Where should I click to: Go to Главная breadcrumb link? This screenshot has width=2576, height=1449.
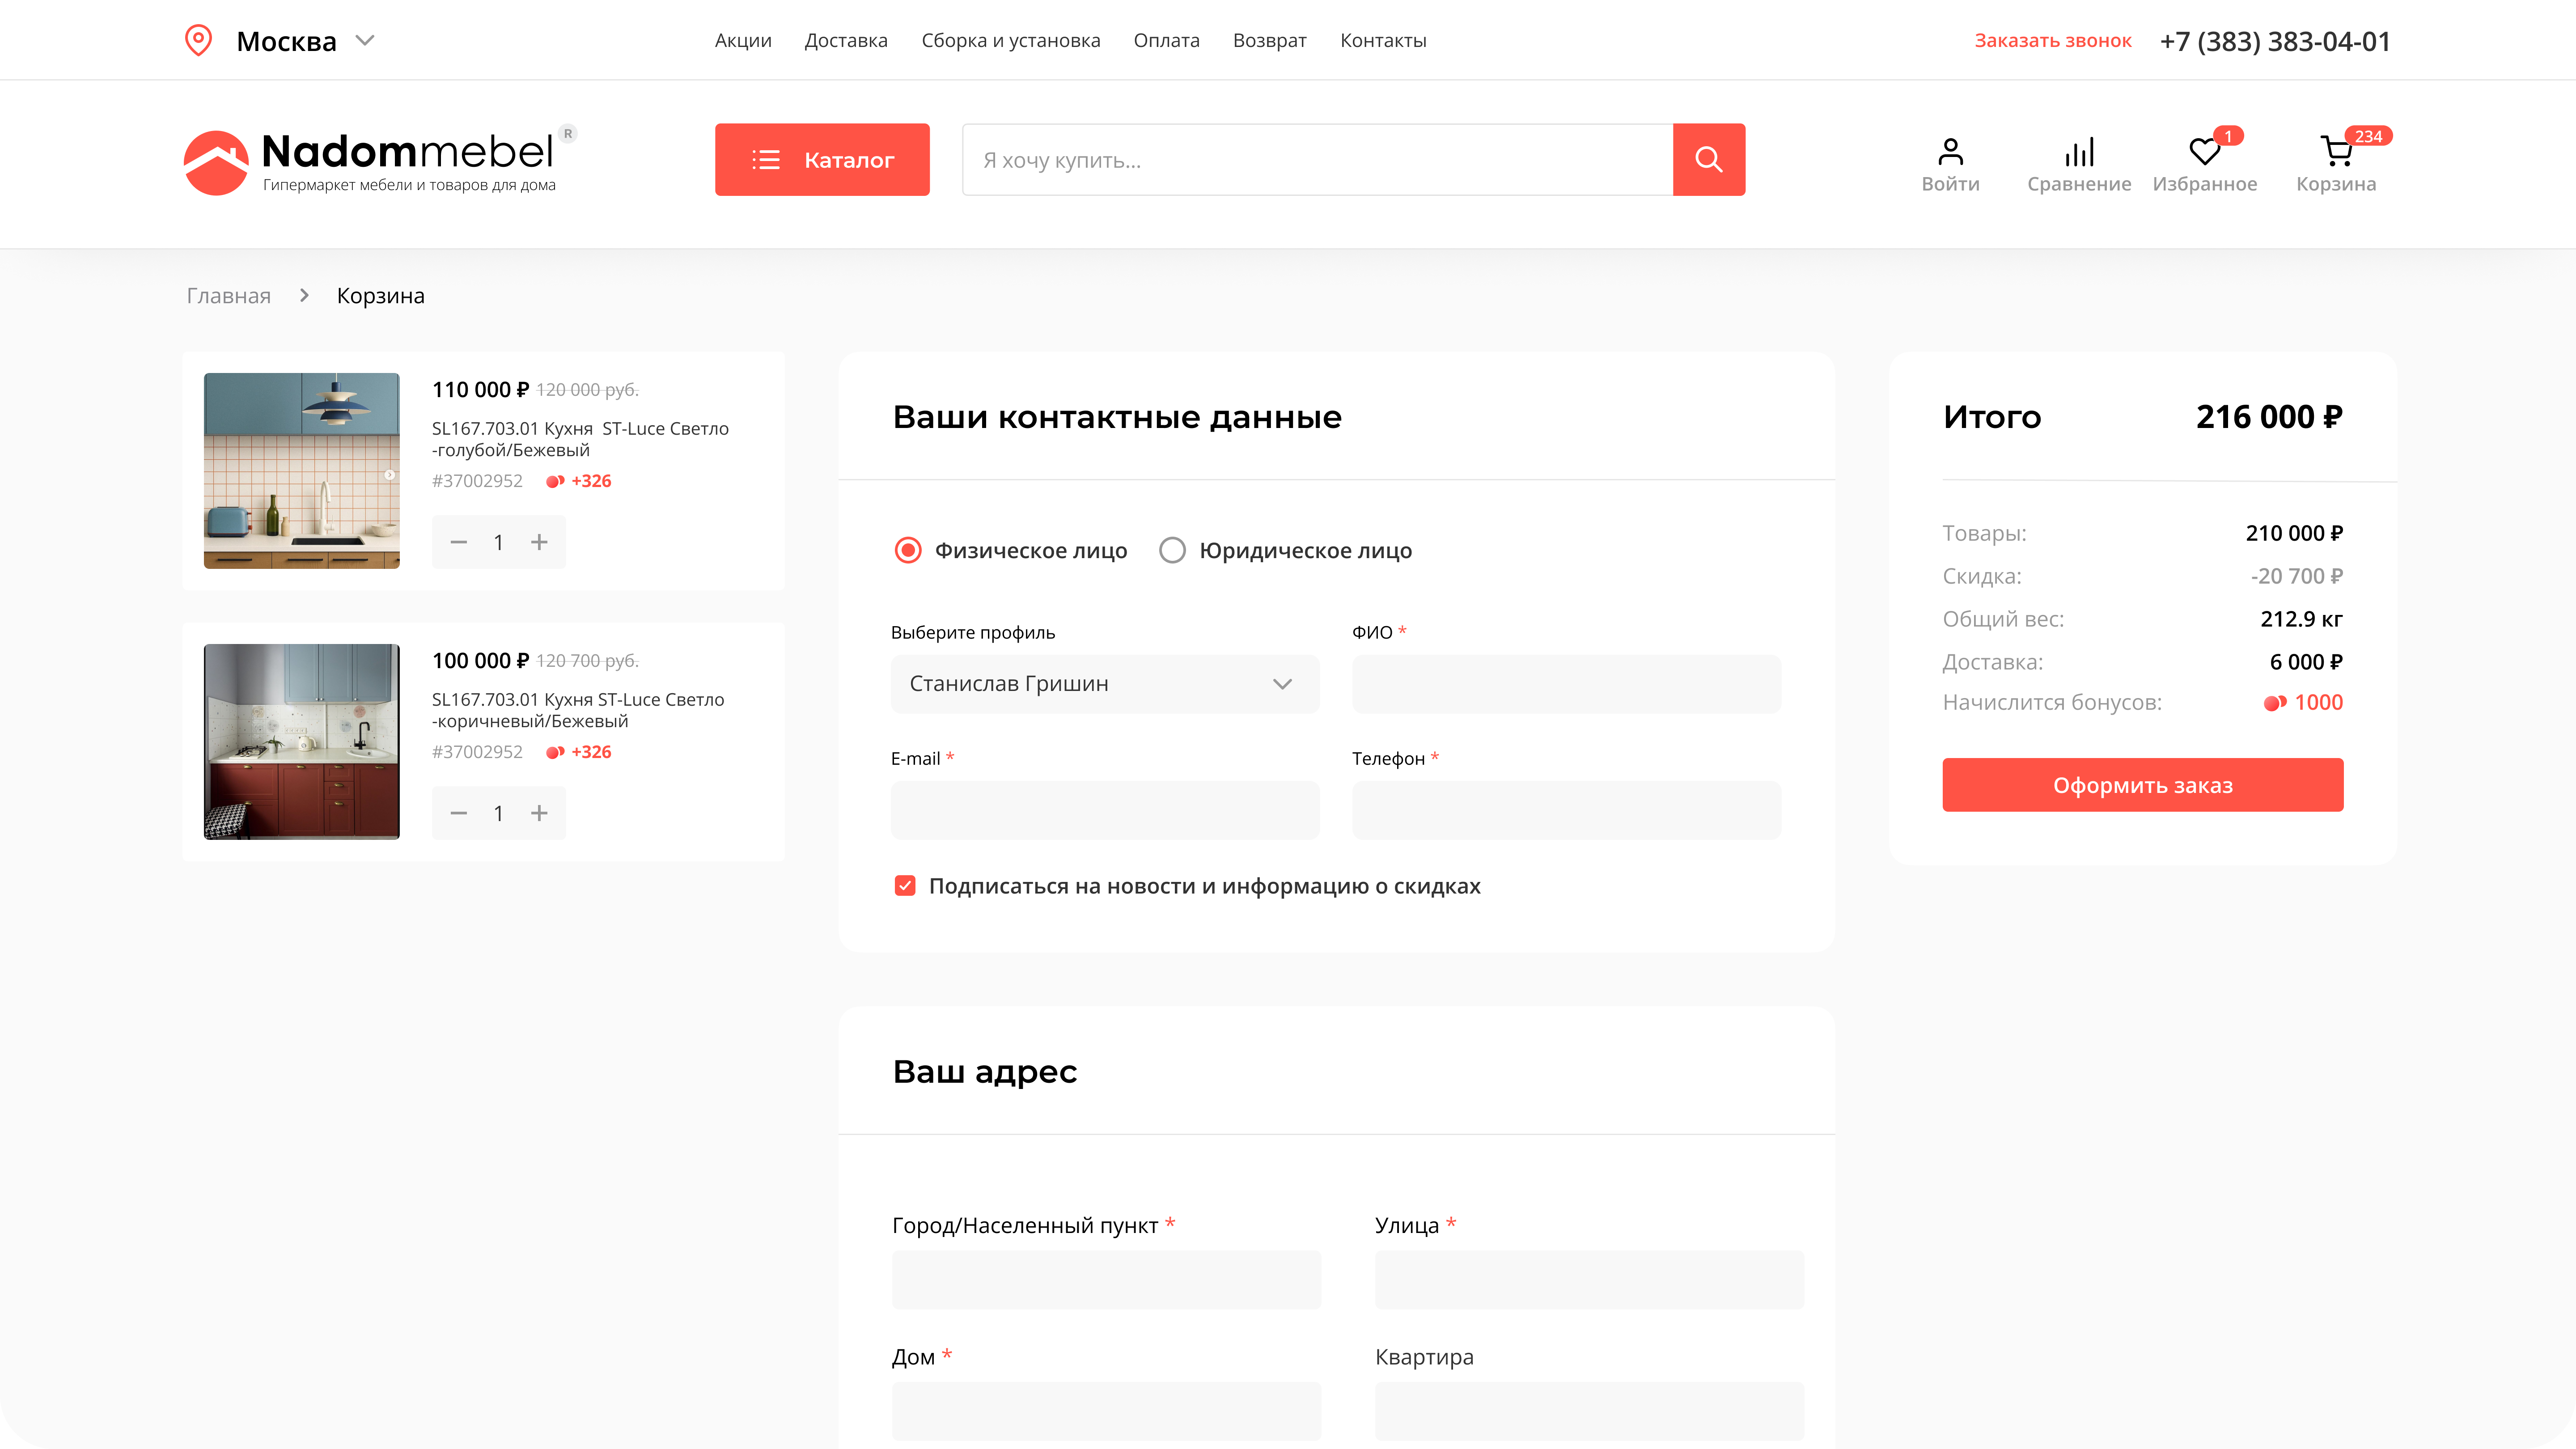pyautogui.click(x=228, y=296)
